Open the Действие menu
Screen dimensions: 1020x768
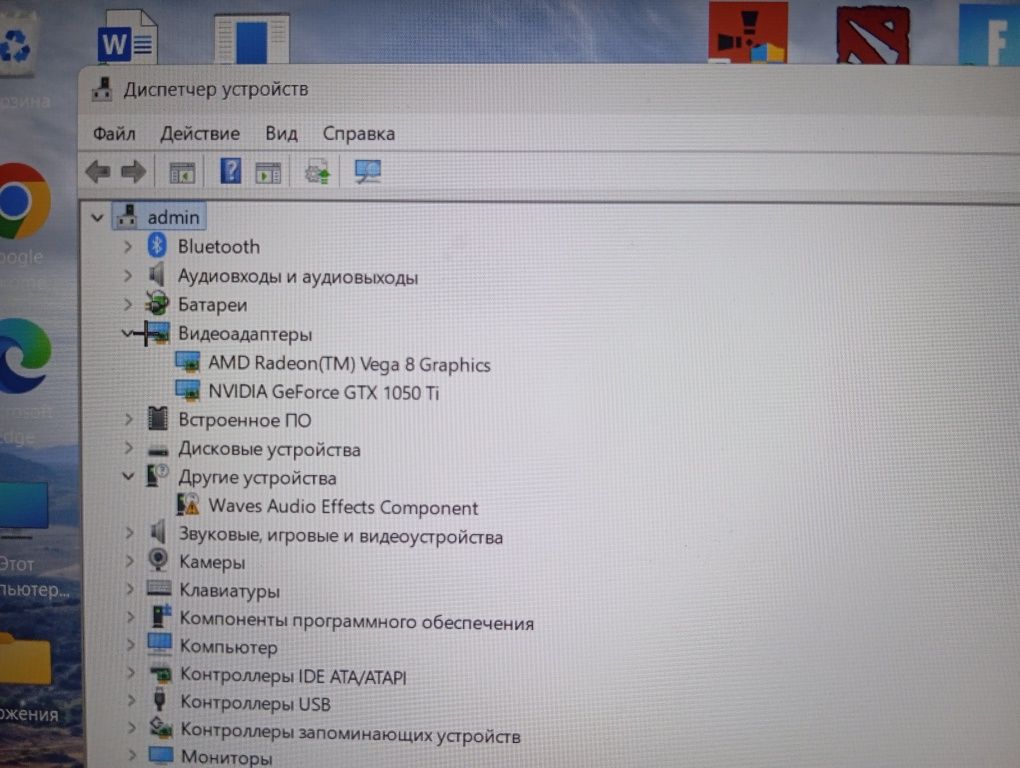(200, 133)
